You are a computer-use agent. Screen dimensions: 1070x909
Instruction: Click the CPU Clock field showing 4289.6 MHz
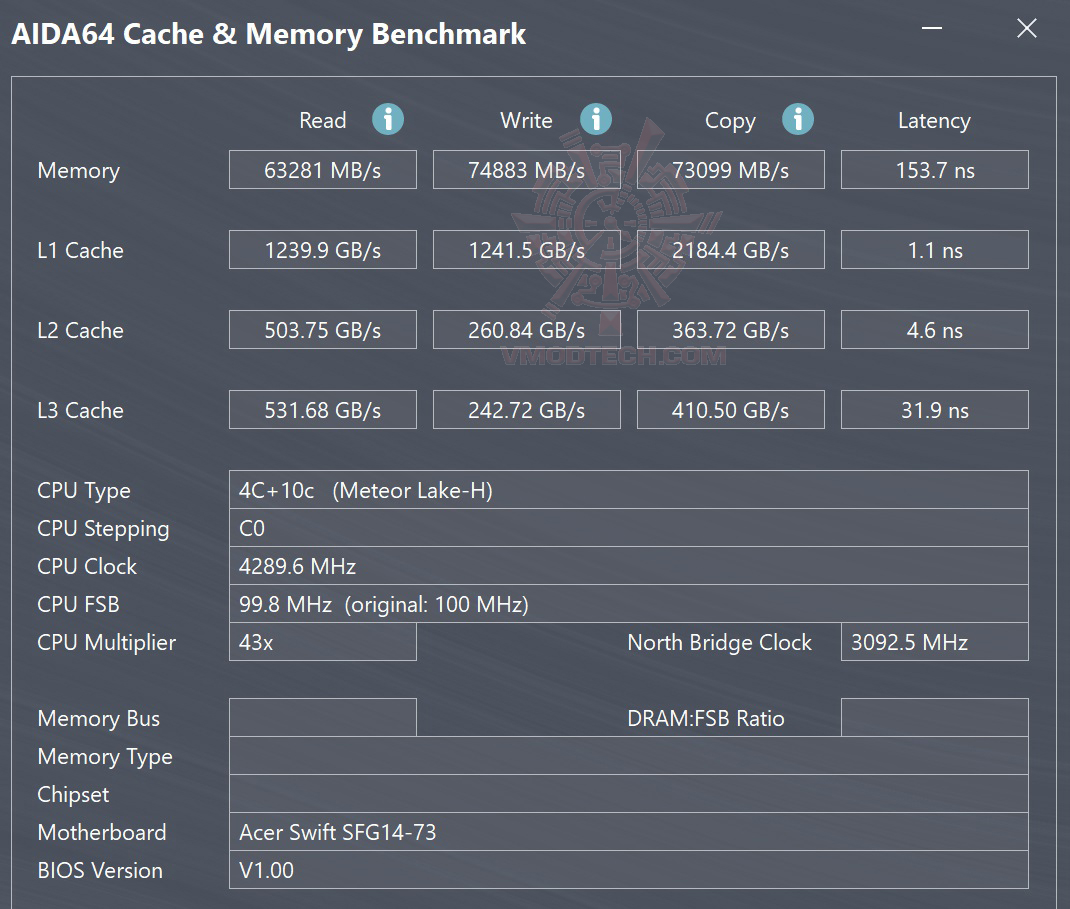(628, 566)
